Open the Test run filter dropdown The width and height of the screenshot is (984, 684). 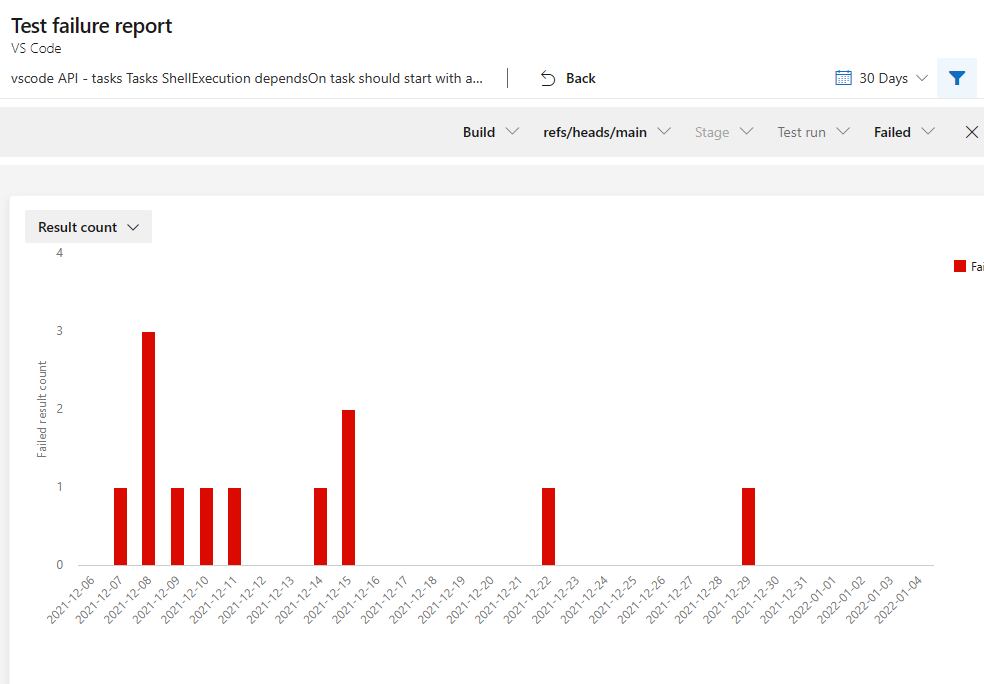(x=813, y=132)
